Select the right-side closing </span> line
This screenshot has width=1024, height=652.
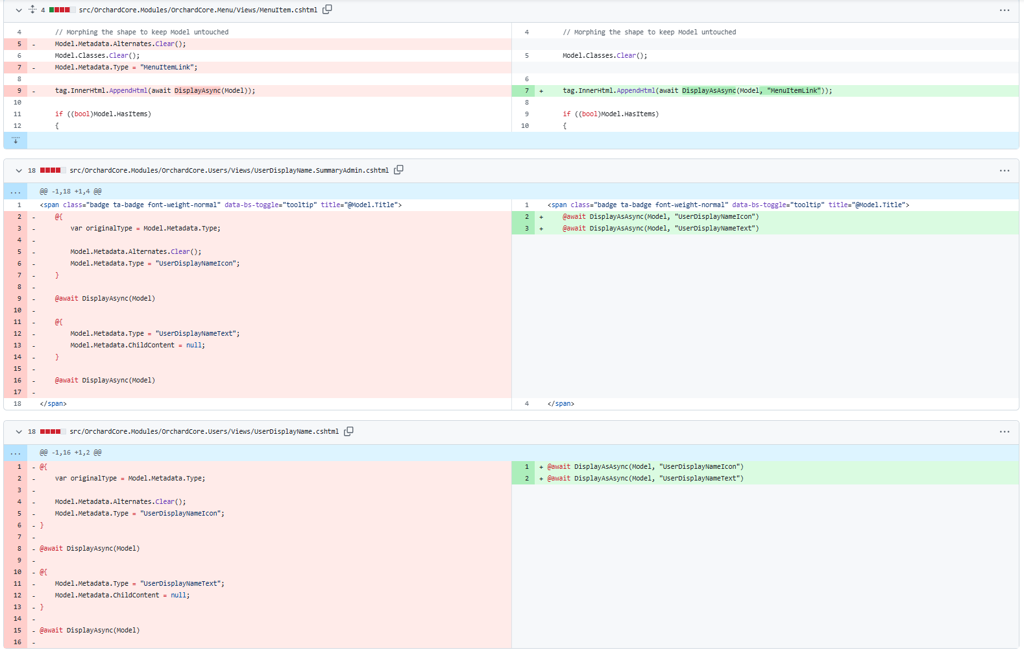pos(560,404)
